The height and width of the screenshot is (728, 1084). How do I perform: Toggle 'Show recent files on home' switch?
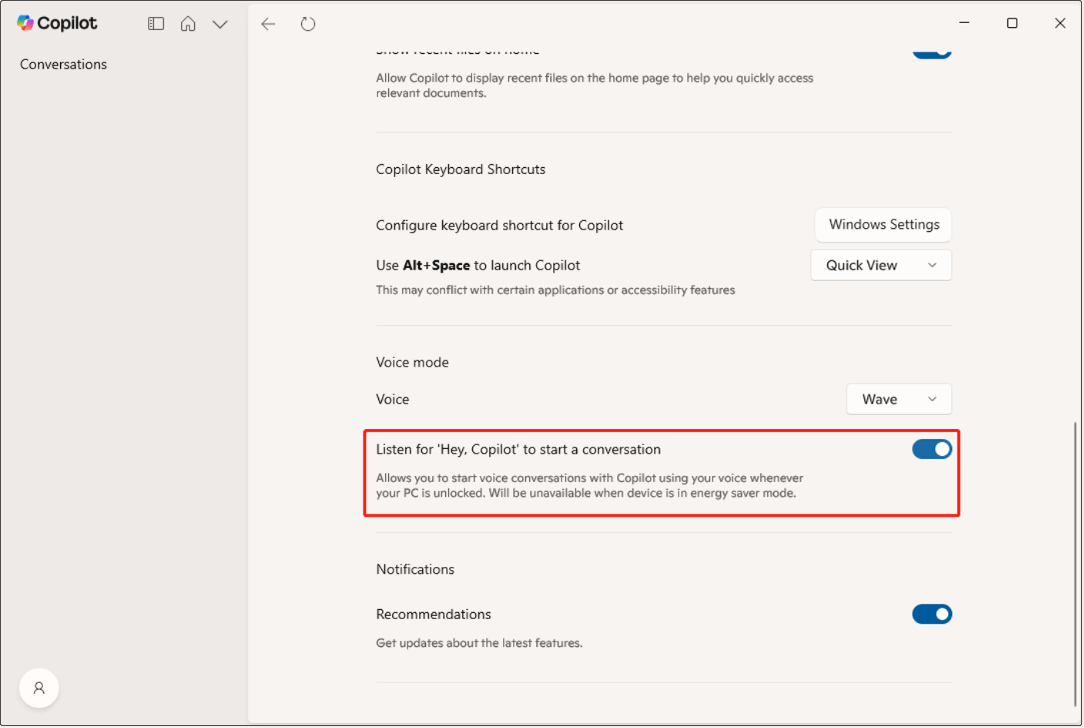(x=931, y=48)
